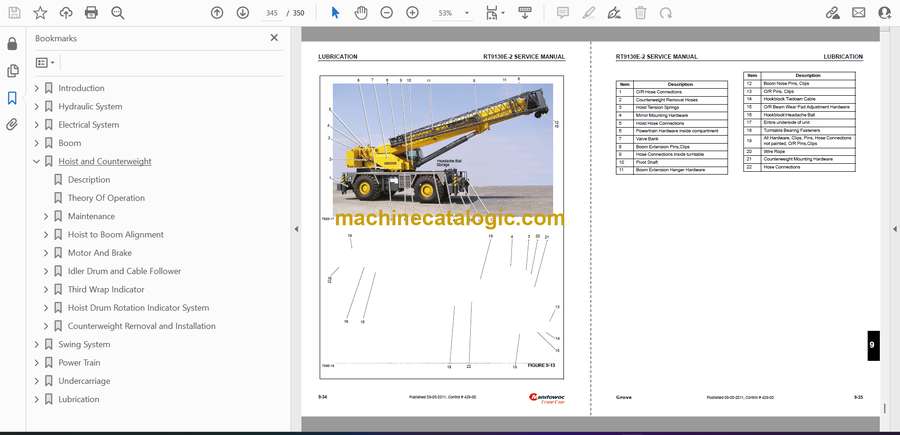Add document to favorites star icon
The image size is (900, 435).
point(40,13)
